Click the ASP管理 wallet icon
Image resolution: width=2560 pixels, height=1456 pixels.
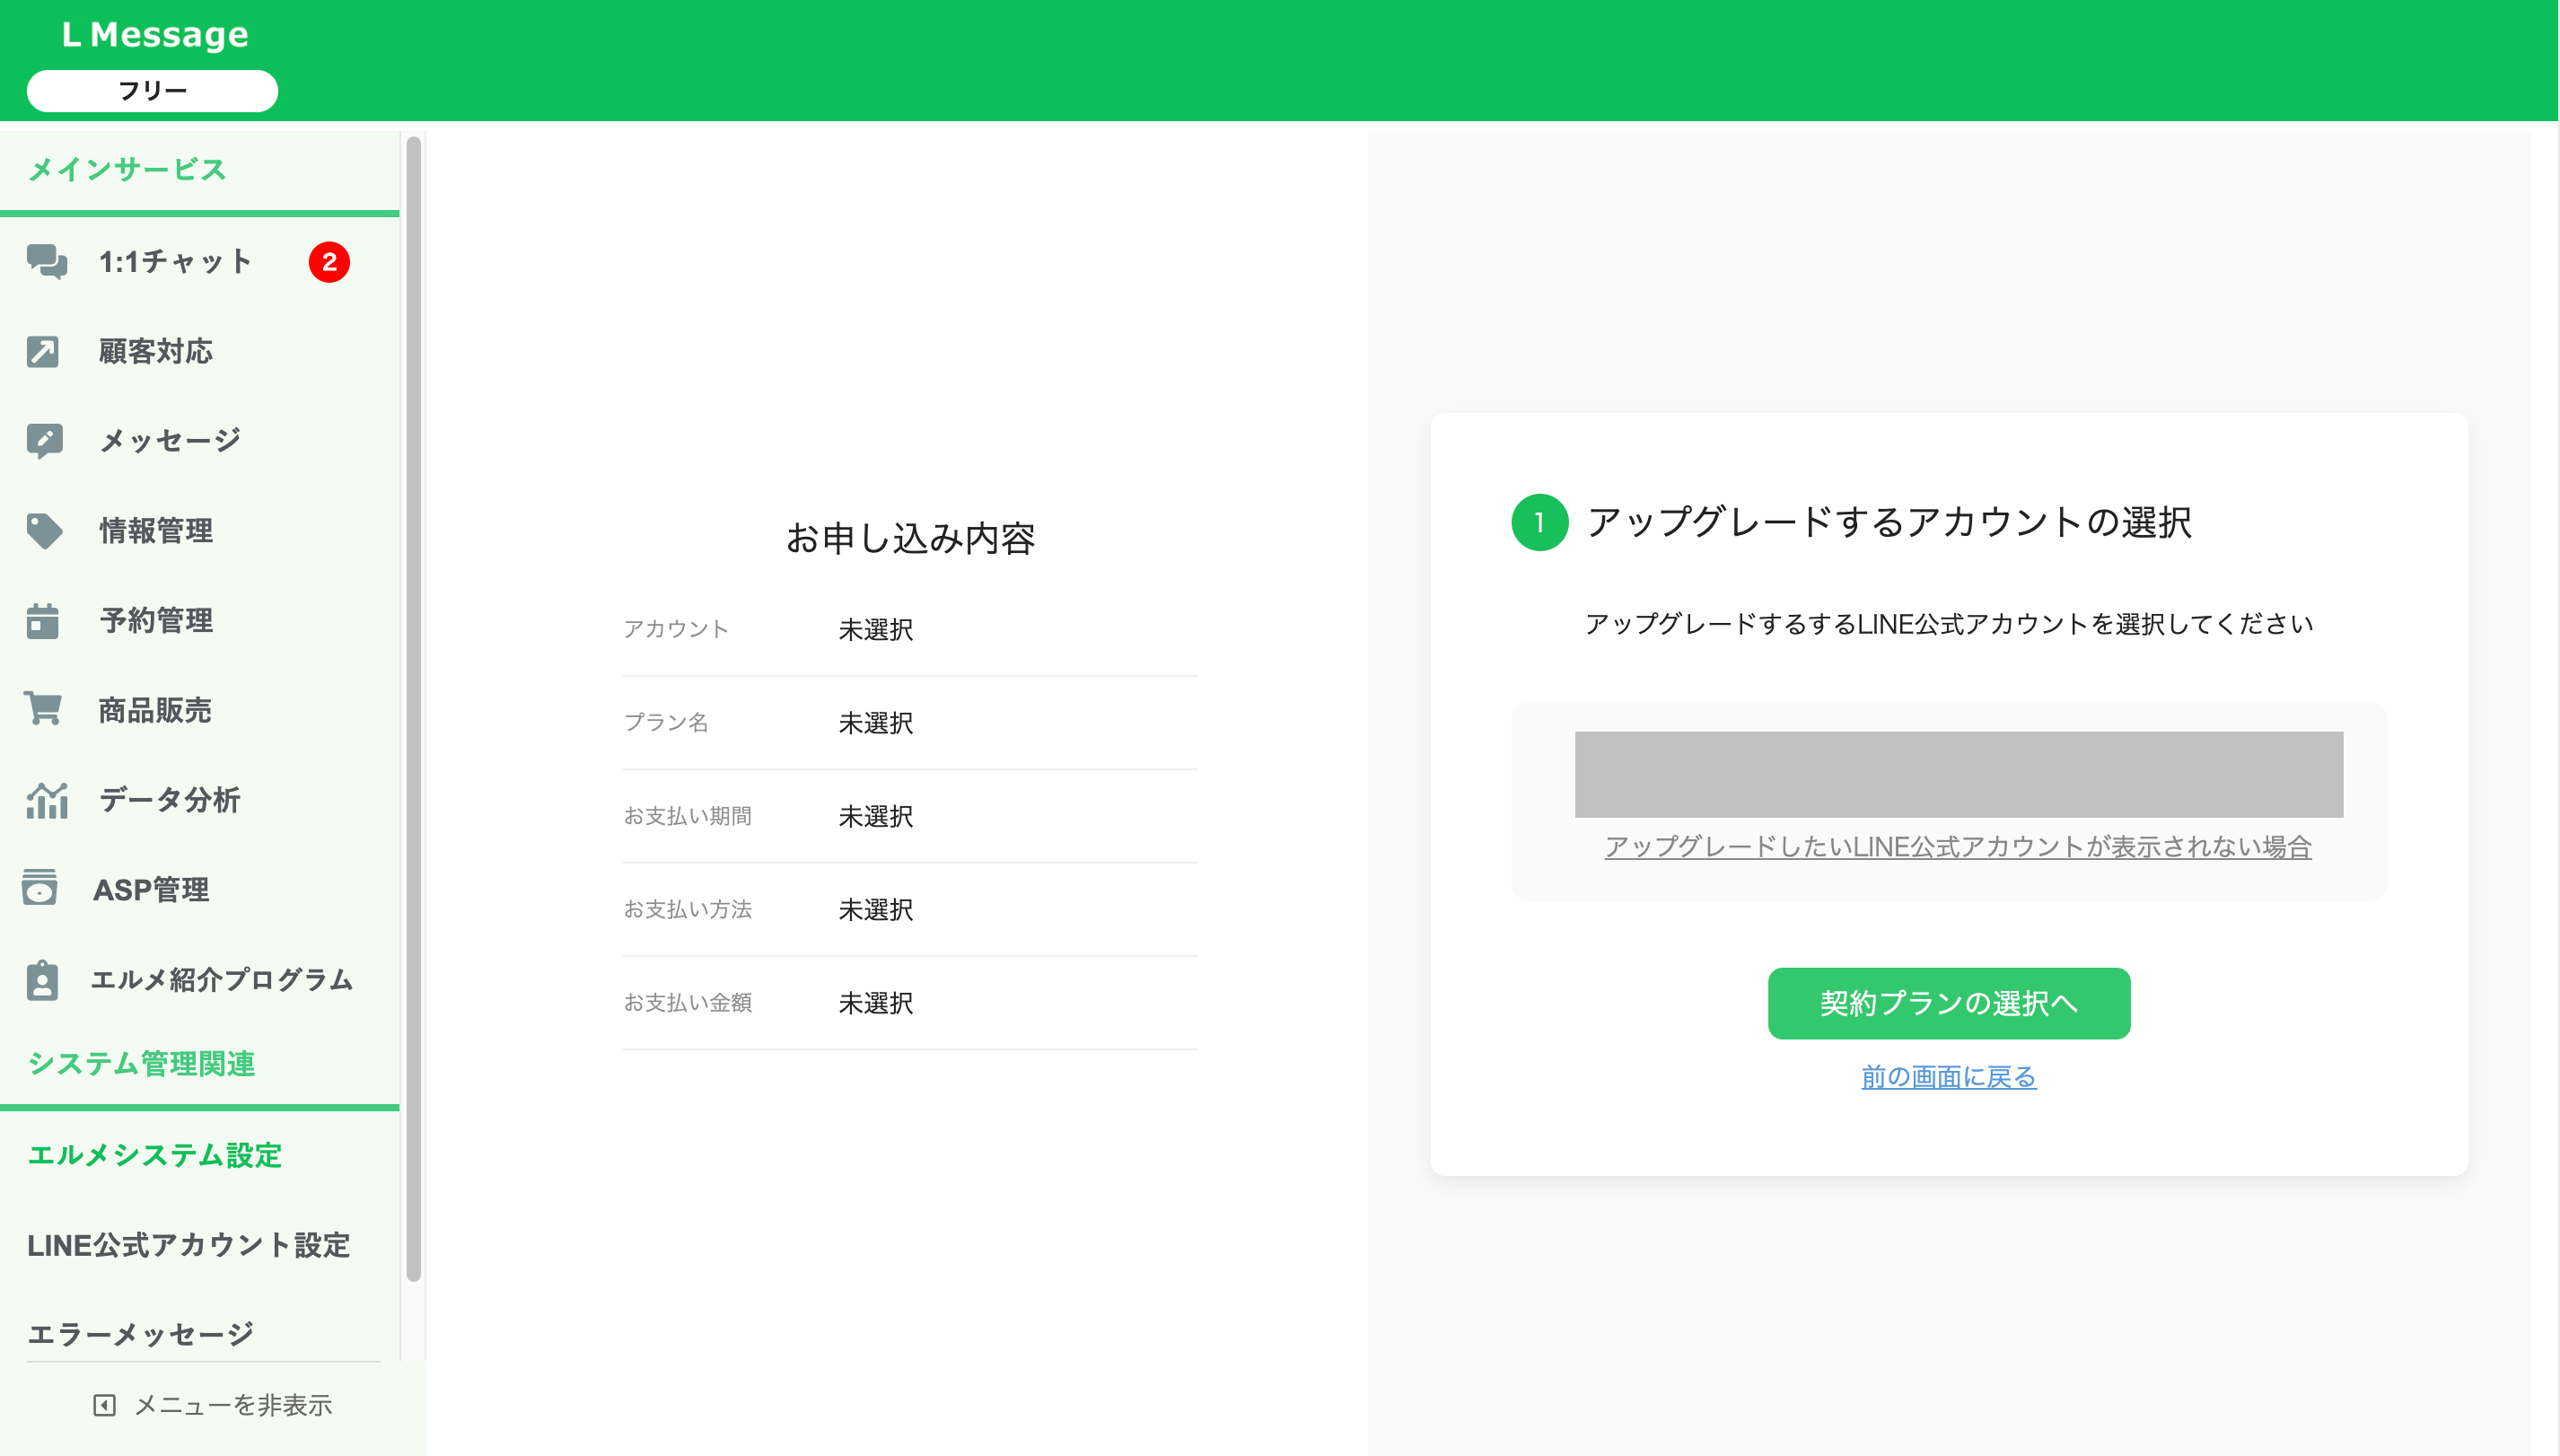[x=40, y=888]
